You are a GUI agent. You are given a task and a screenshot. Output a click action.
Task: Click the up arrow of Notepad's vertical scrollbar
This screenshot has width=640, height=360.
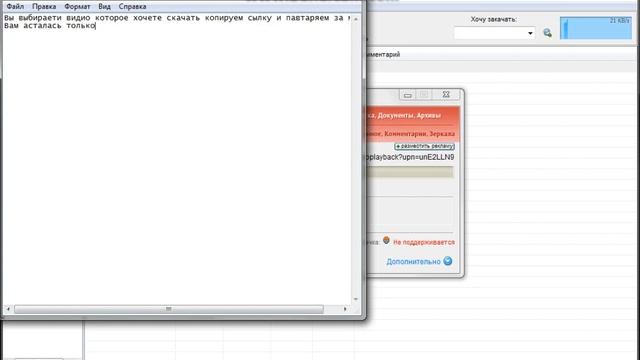pos(356,19)
